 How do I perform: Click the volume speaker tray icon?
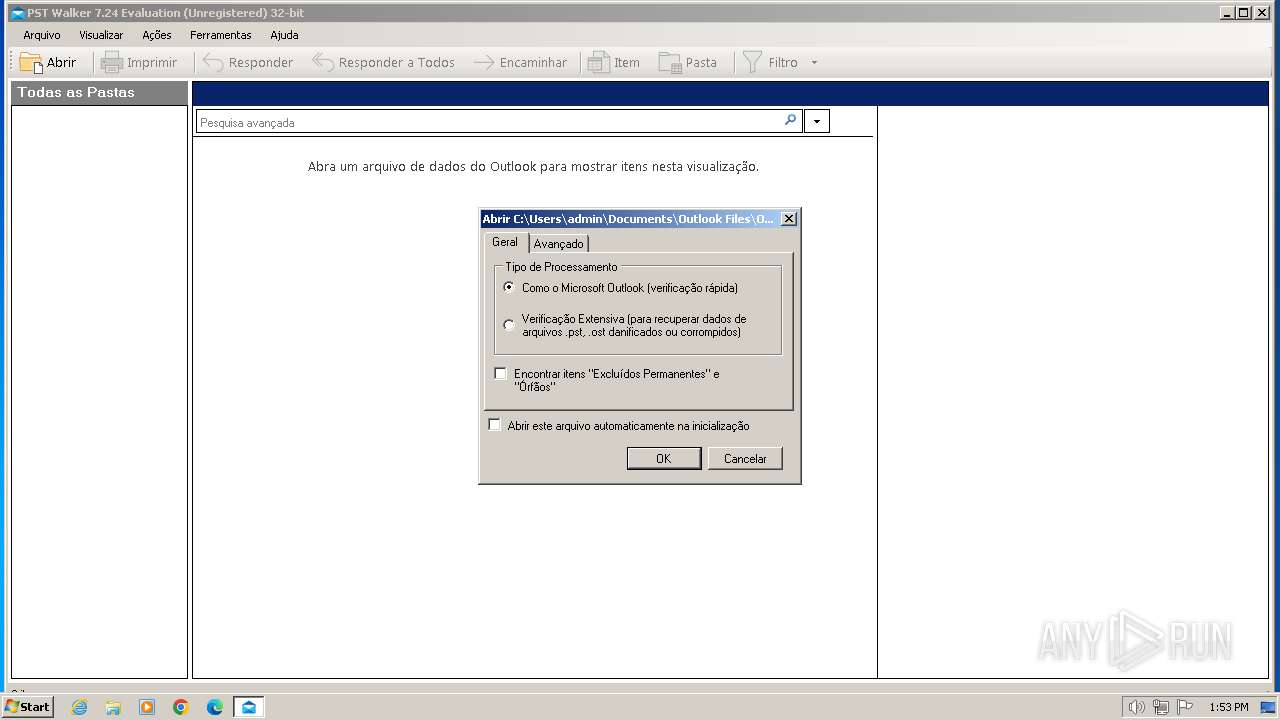coord(1136,707)
